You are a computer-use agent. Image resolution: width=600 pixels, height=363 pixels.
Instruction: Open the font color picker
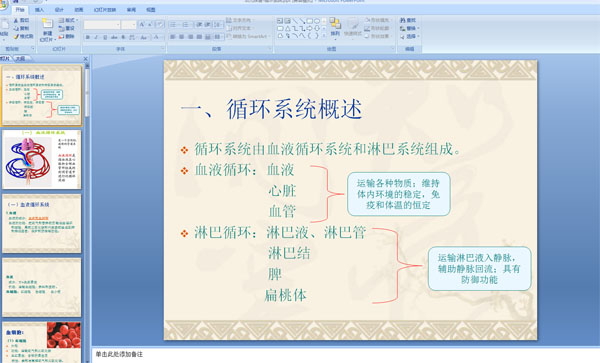coord(157,37)
